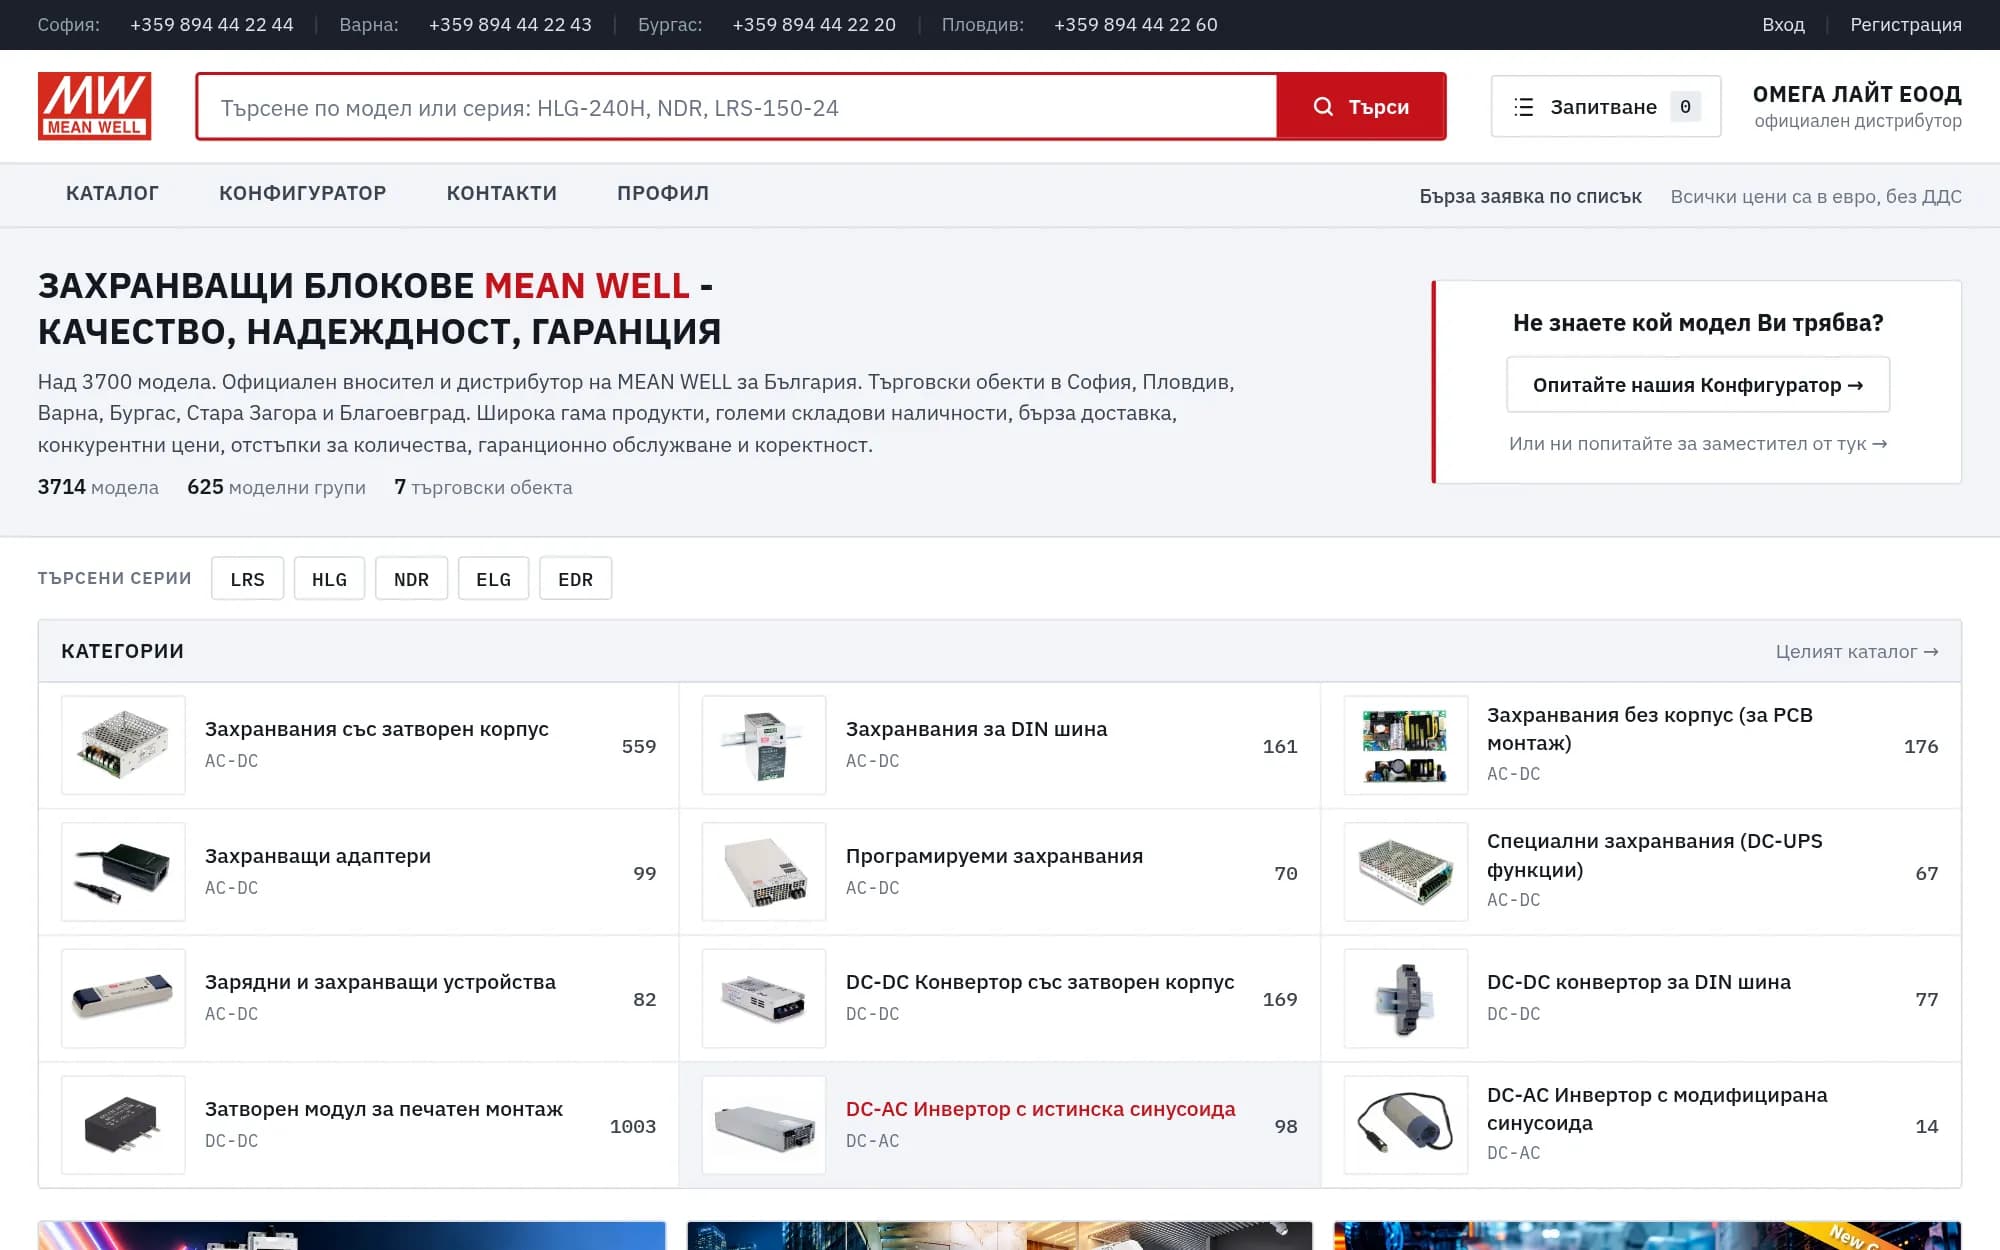Open the DC-UPS special supplies thumbnail
The width and height of the screenshot is (2000, 1250).
click(1405, 872)
